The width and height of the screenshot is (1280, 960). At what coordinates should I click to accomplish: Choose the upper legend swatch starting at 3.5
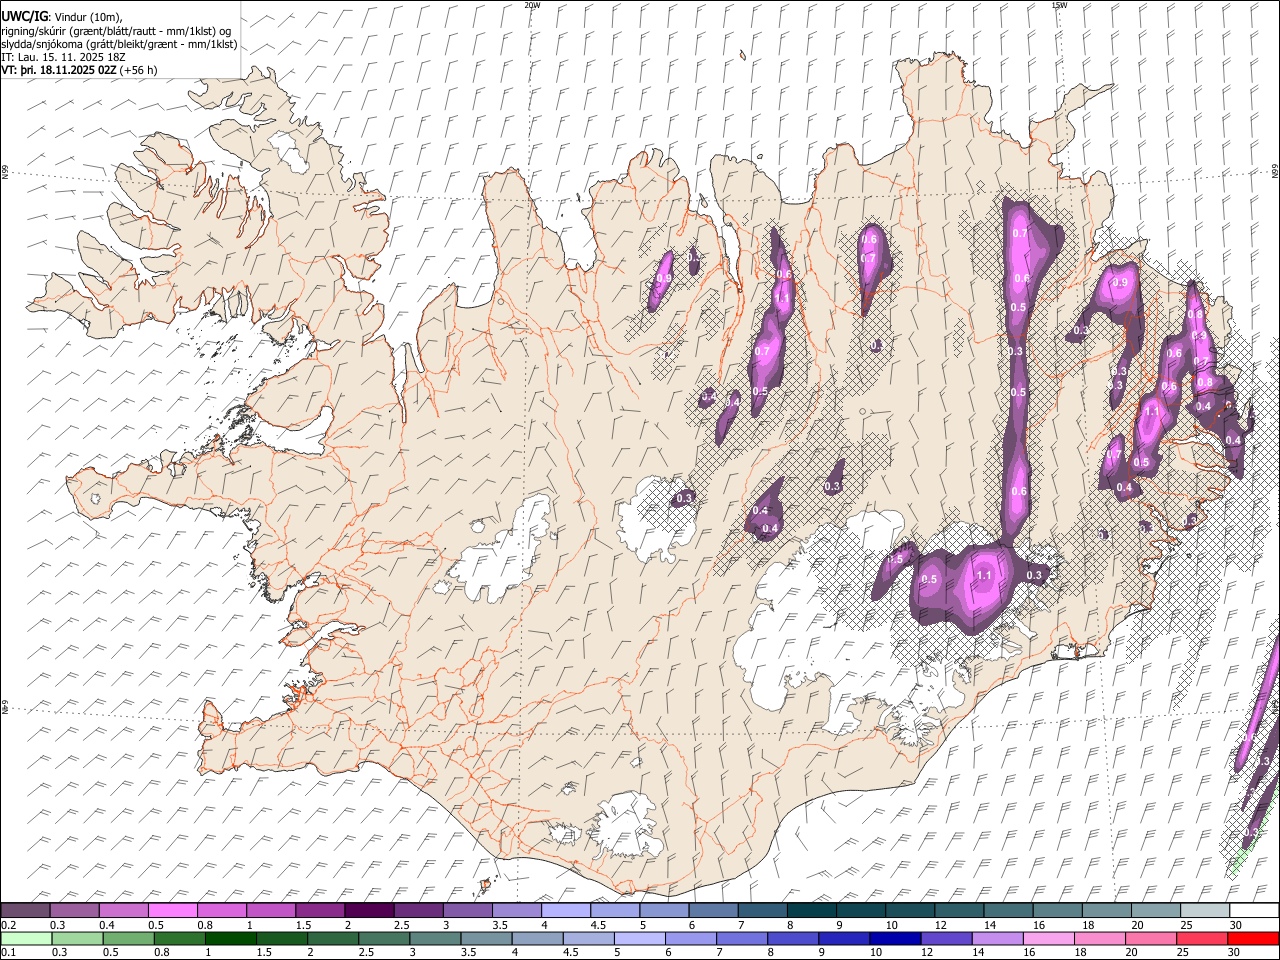pyautogui.click(x=516, y=910)
